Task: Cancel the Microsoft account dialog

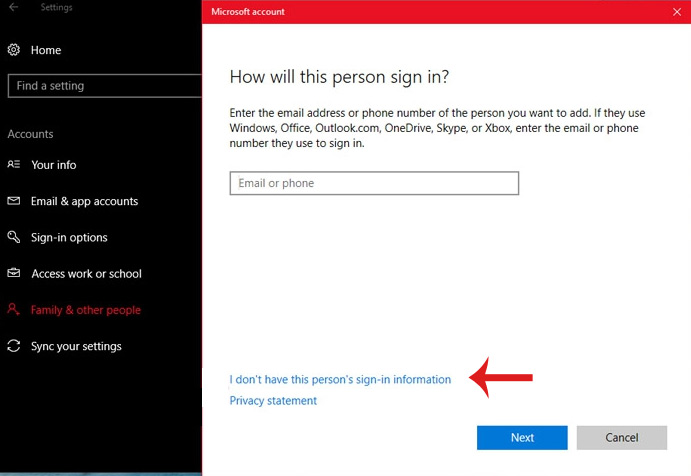Action: (622, 438)
